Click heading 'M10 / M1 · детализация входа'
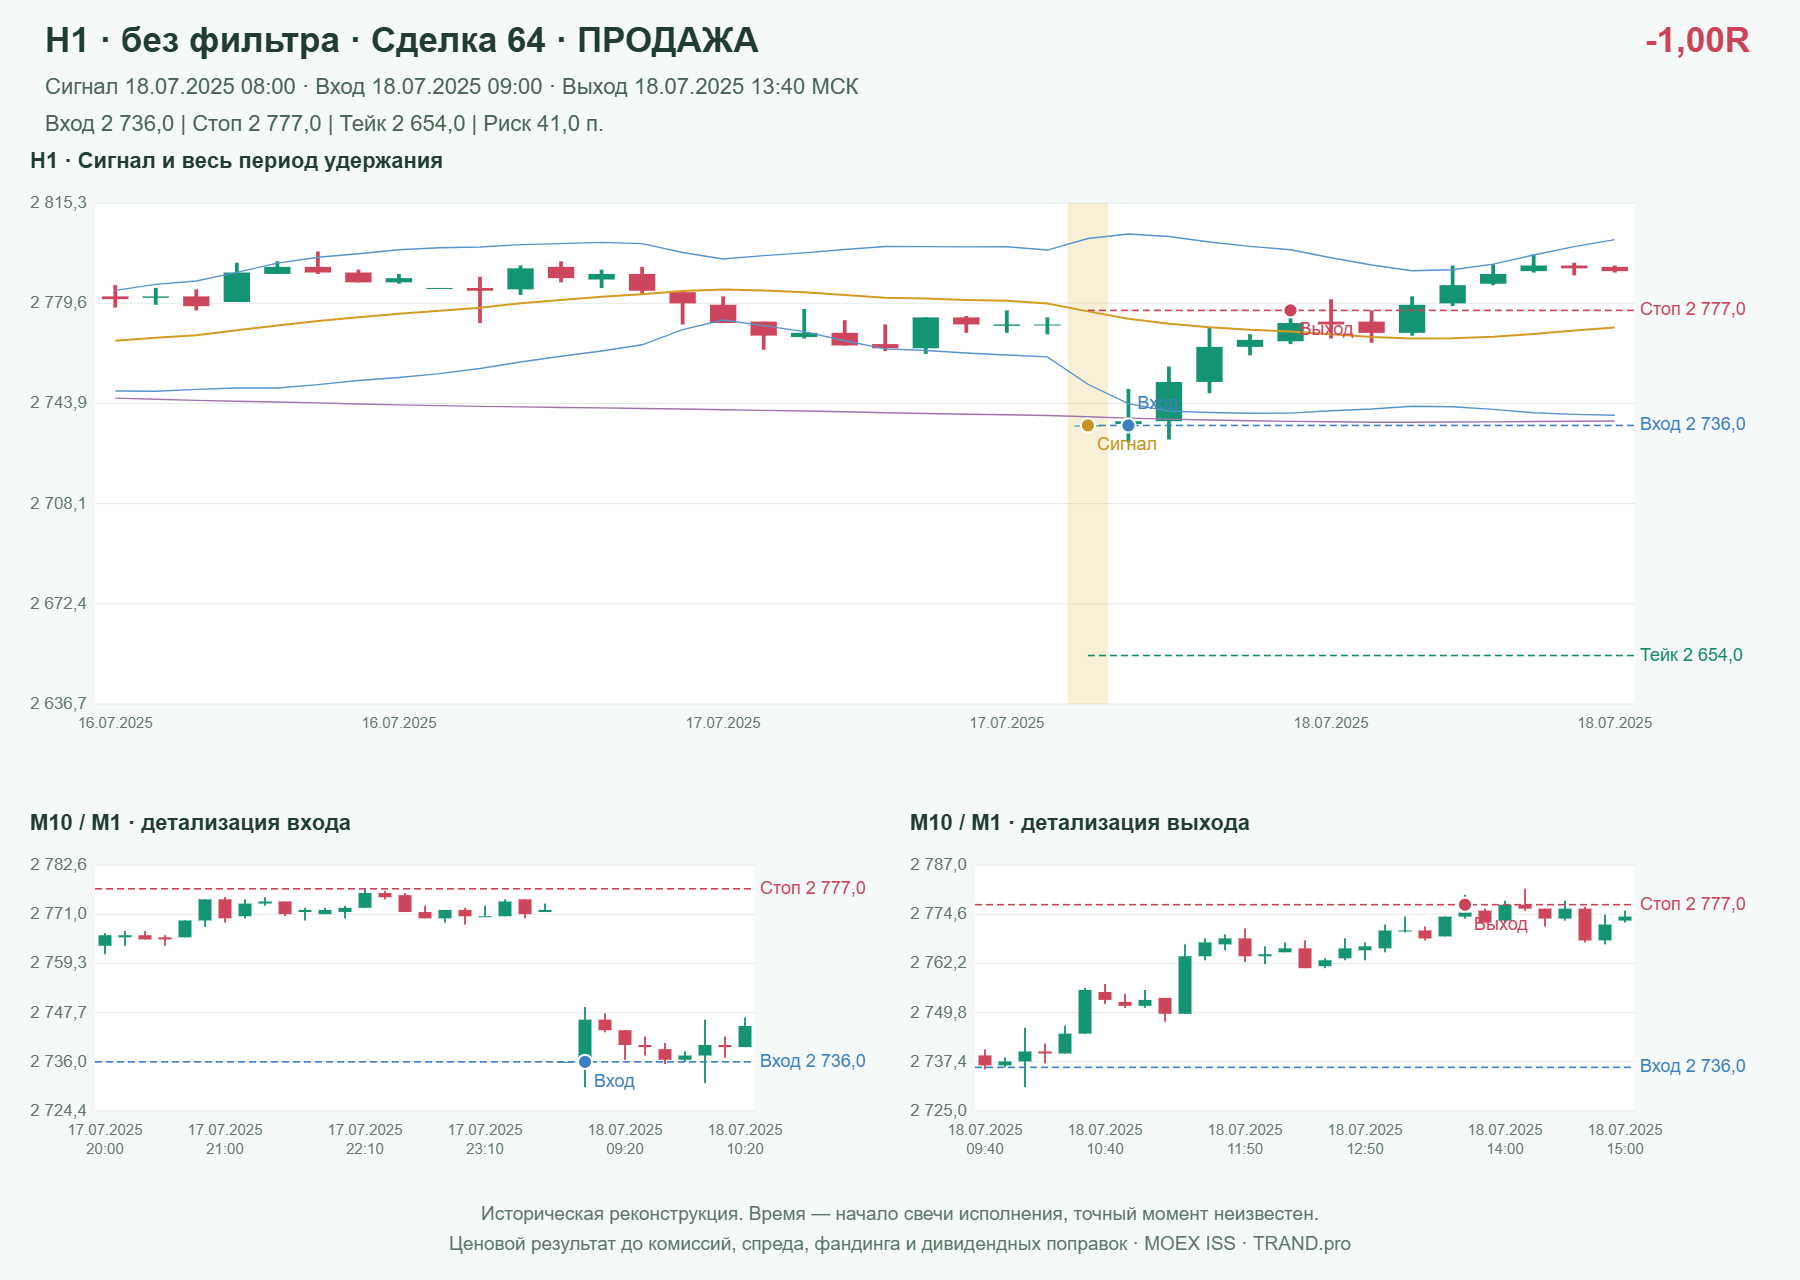 (190, 823)
